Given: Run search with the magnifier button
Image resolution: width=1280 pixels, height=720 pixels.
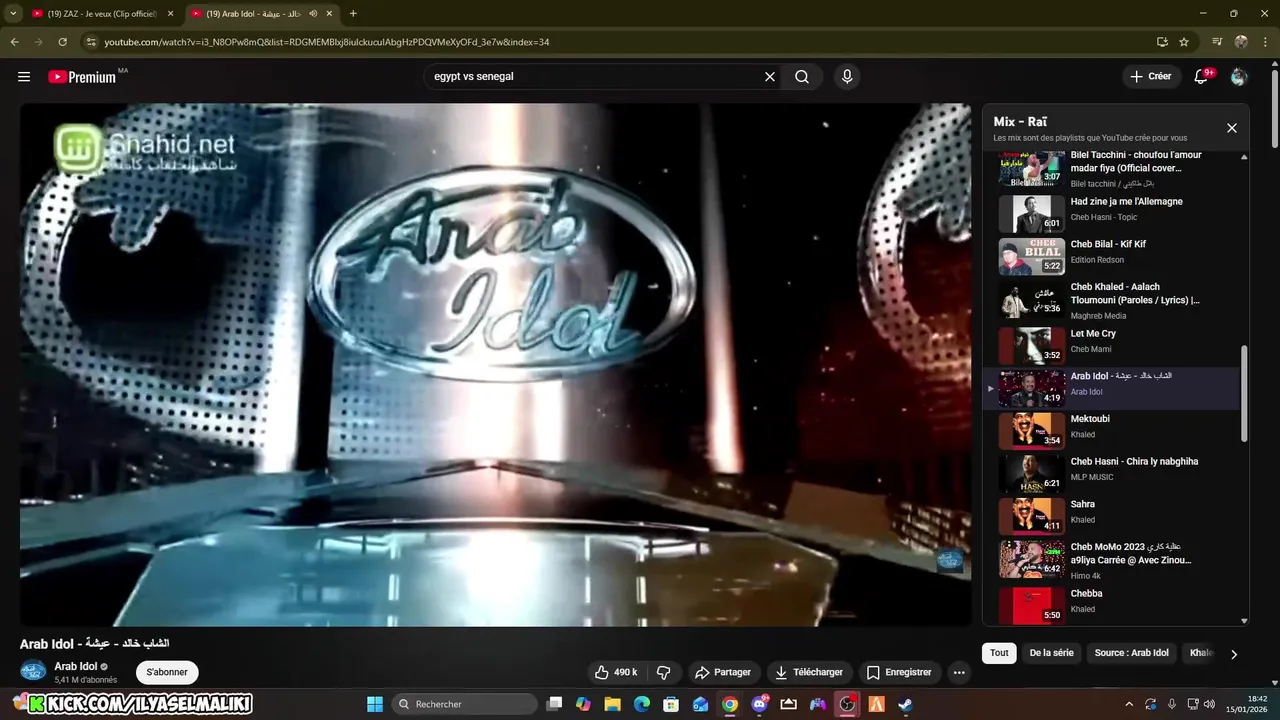Looking at the screenshot, I should 802,77.
